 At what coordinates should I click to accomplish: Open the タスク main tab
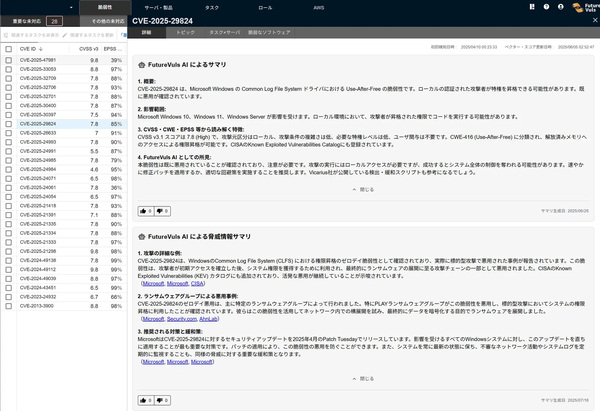point(212,7)
